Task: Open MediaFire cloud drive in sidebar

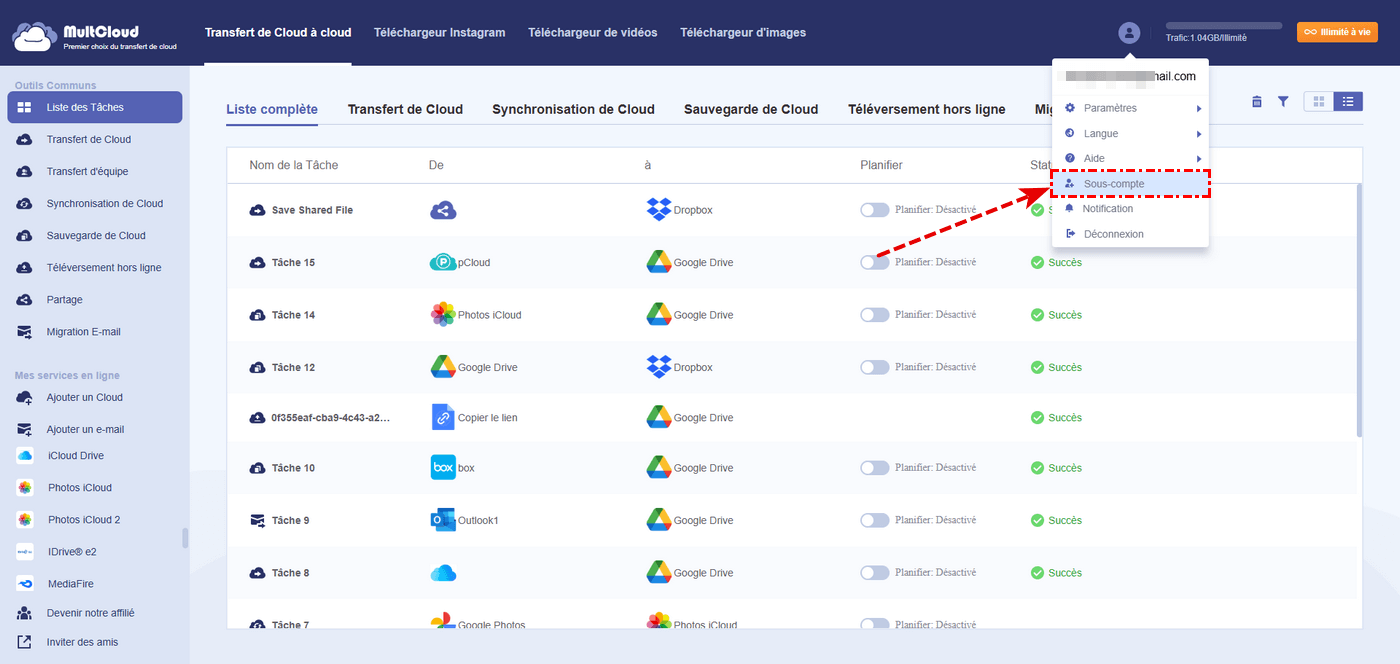Action: 71,584
